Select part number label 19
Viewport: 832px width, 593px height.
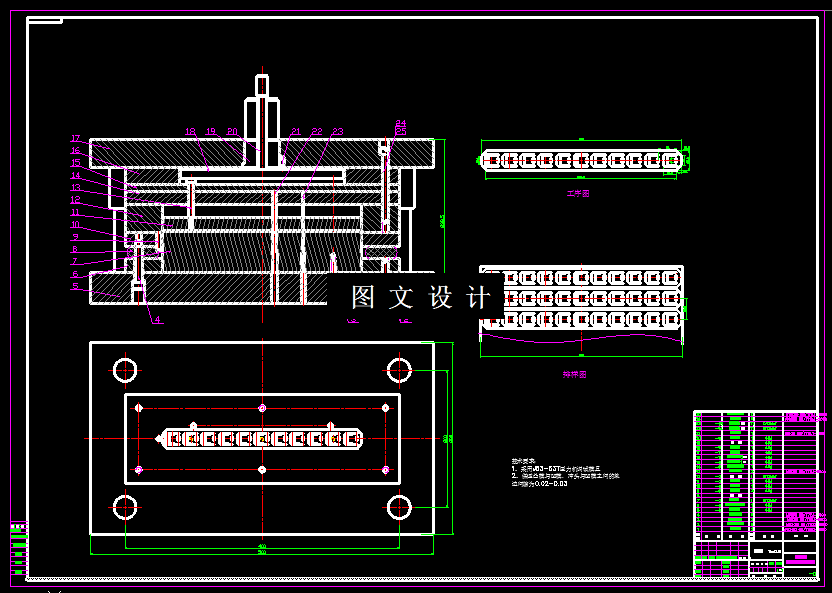(x=211, y=132)
